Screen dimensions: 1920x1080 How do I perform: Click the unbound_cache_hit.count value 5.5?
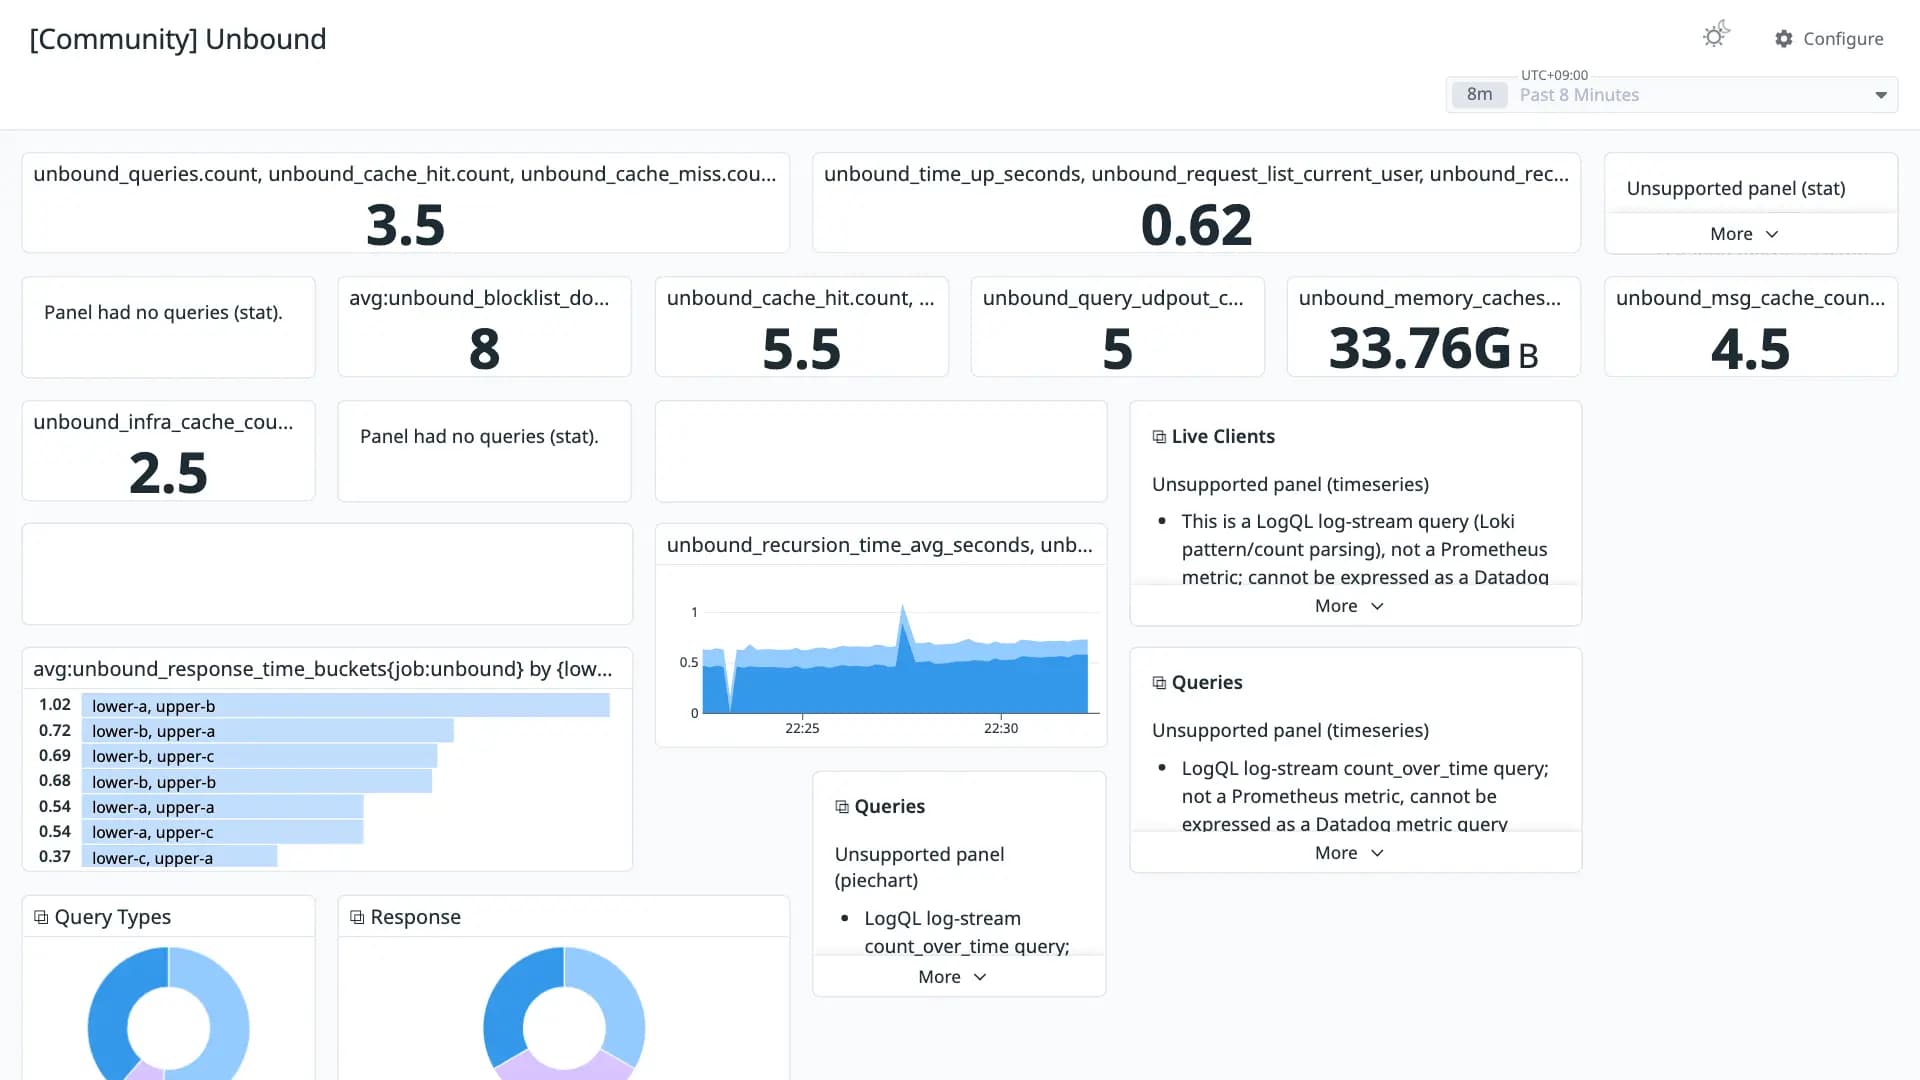click(801, 349)
